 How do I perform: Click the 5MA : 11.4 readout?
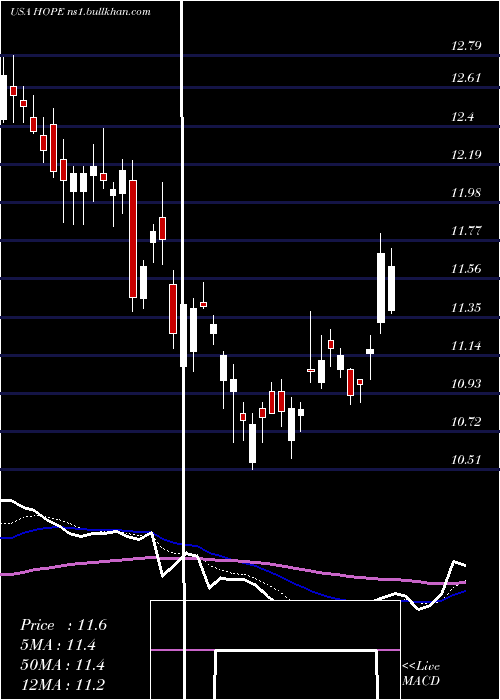(58, 645)
